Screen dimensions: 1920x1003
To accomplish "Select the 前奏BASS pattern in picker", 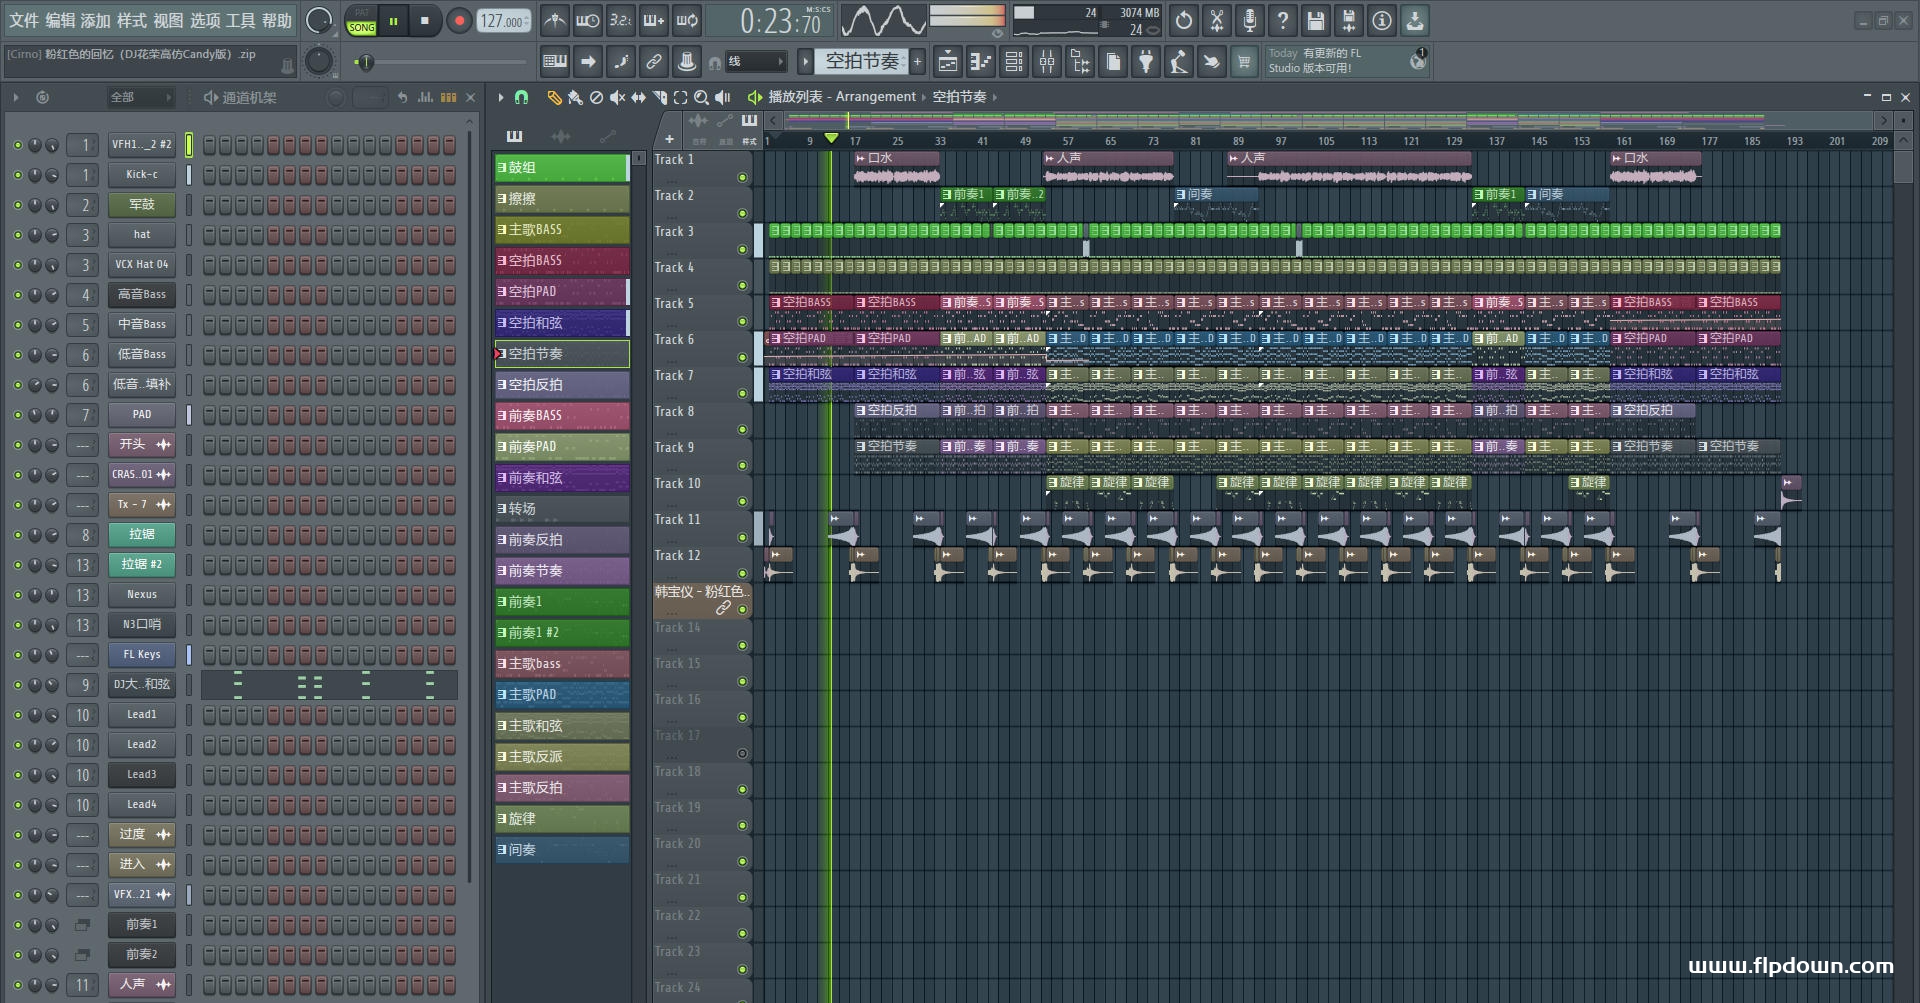I will (562, 416).
